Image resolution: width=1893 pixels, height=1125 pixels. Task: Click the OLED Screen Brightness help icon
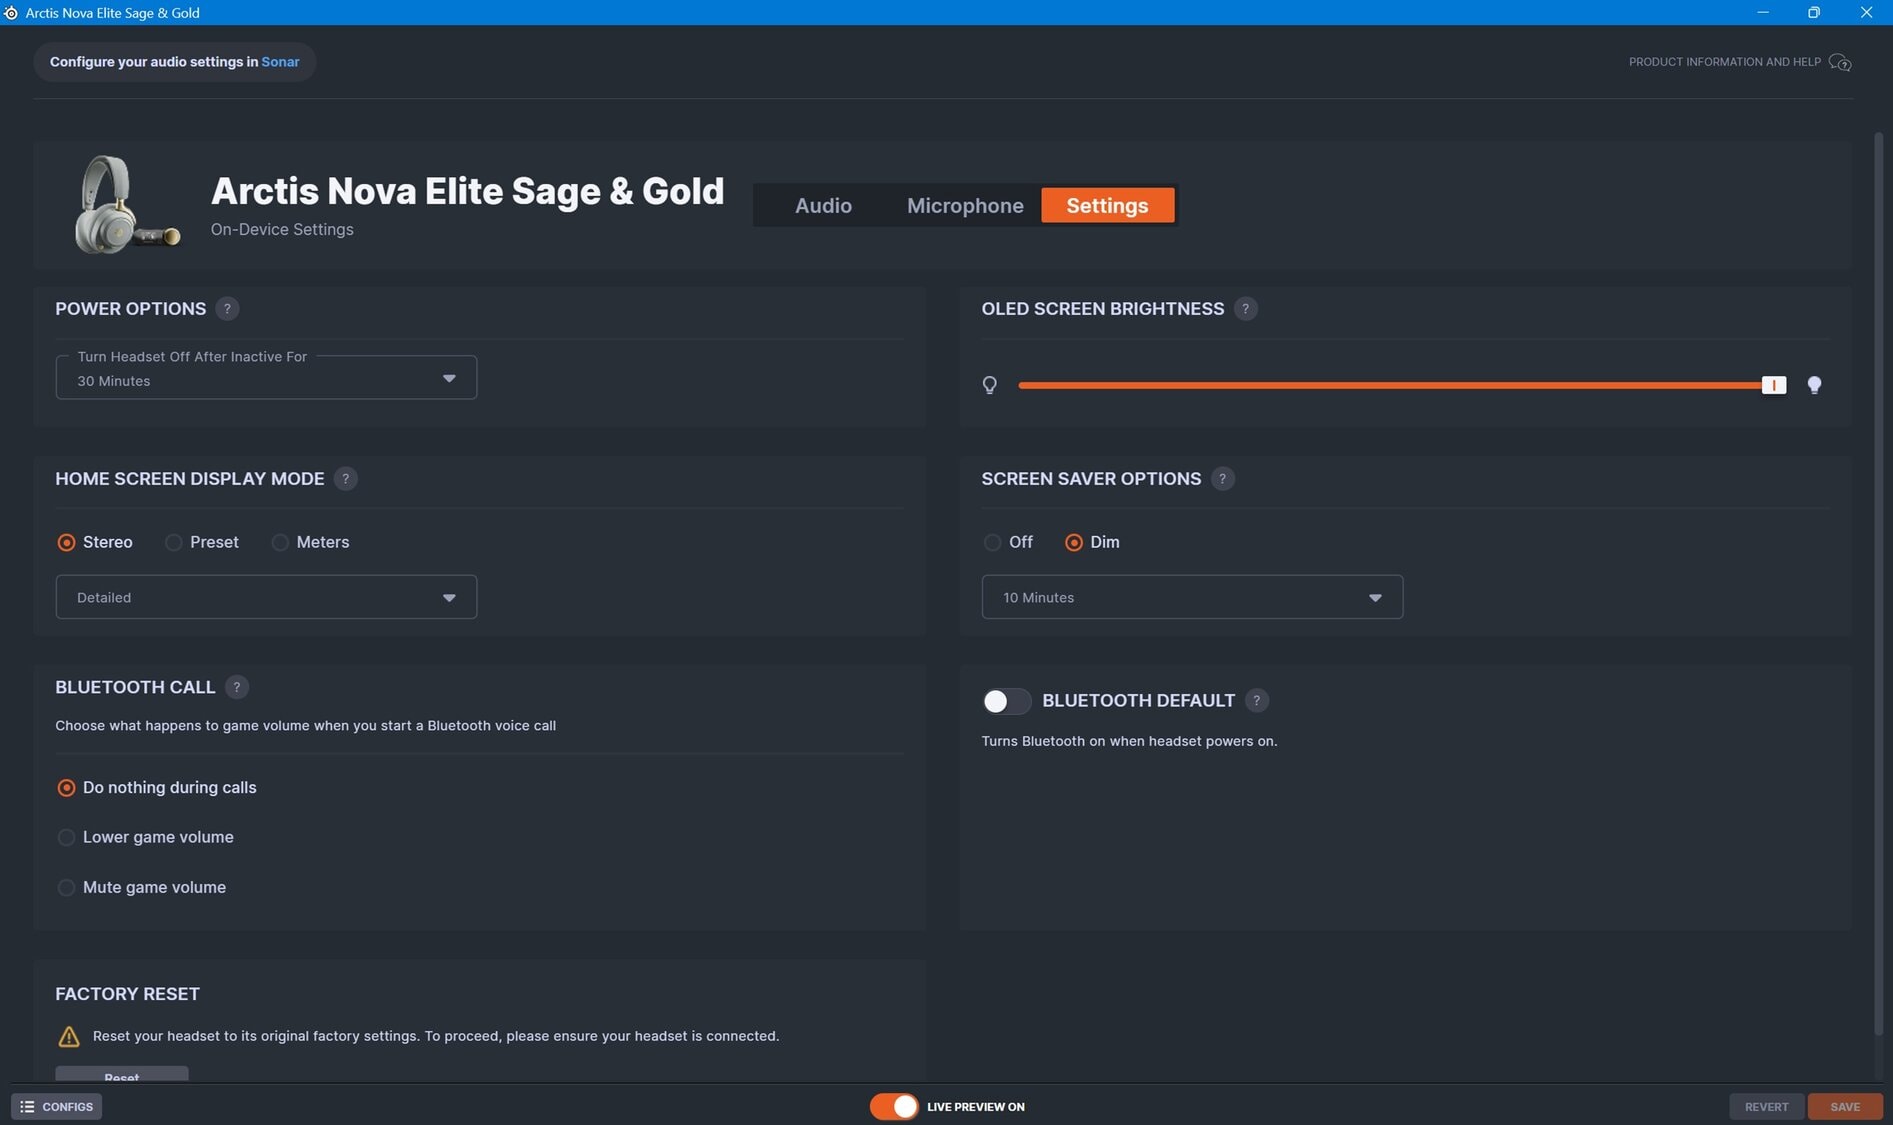1245,309
